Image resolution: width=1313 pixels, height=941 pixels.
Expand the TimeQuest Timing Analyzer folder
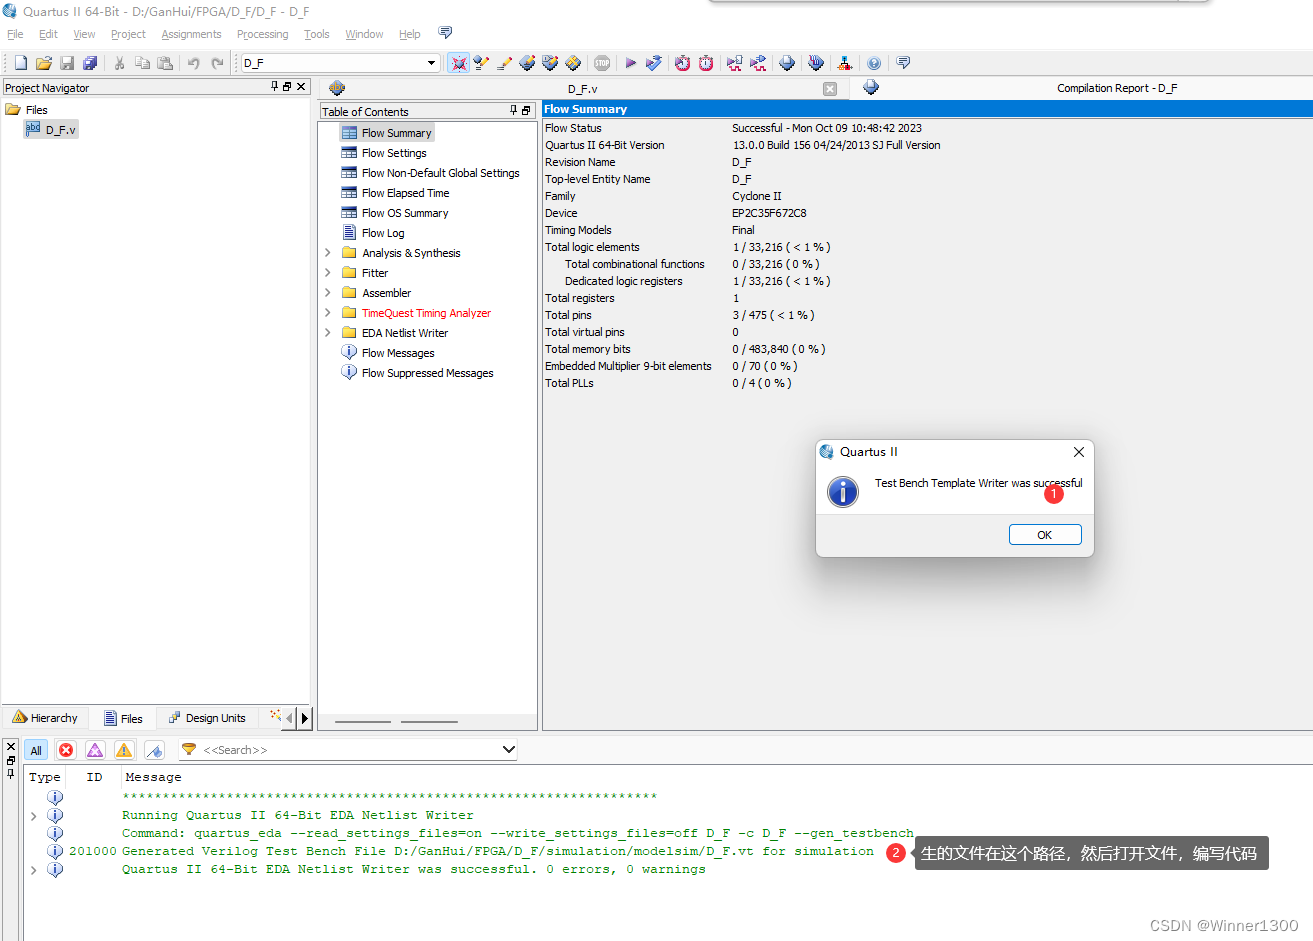tap(328, 313)
